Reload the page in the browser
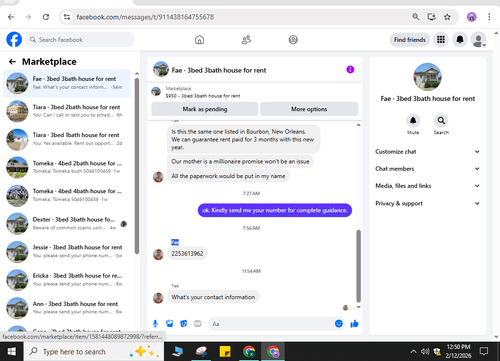 (x=46, y=17)
